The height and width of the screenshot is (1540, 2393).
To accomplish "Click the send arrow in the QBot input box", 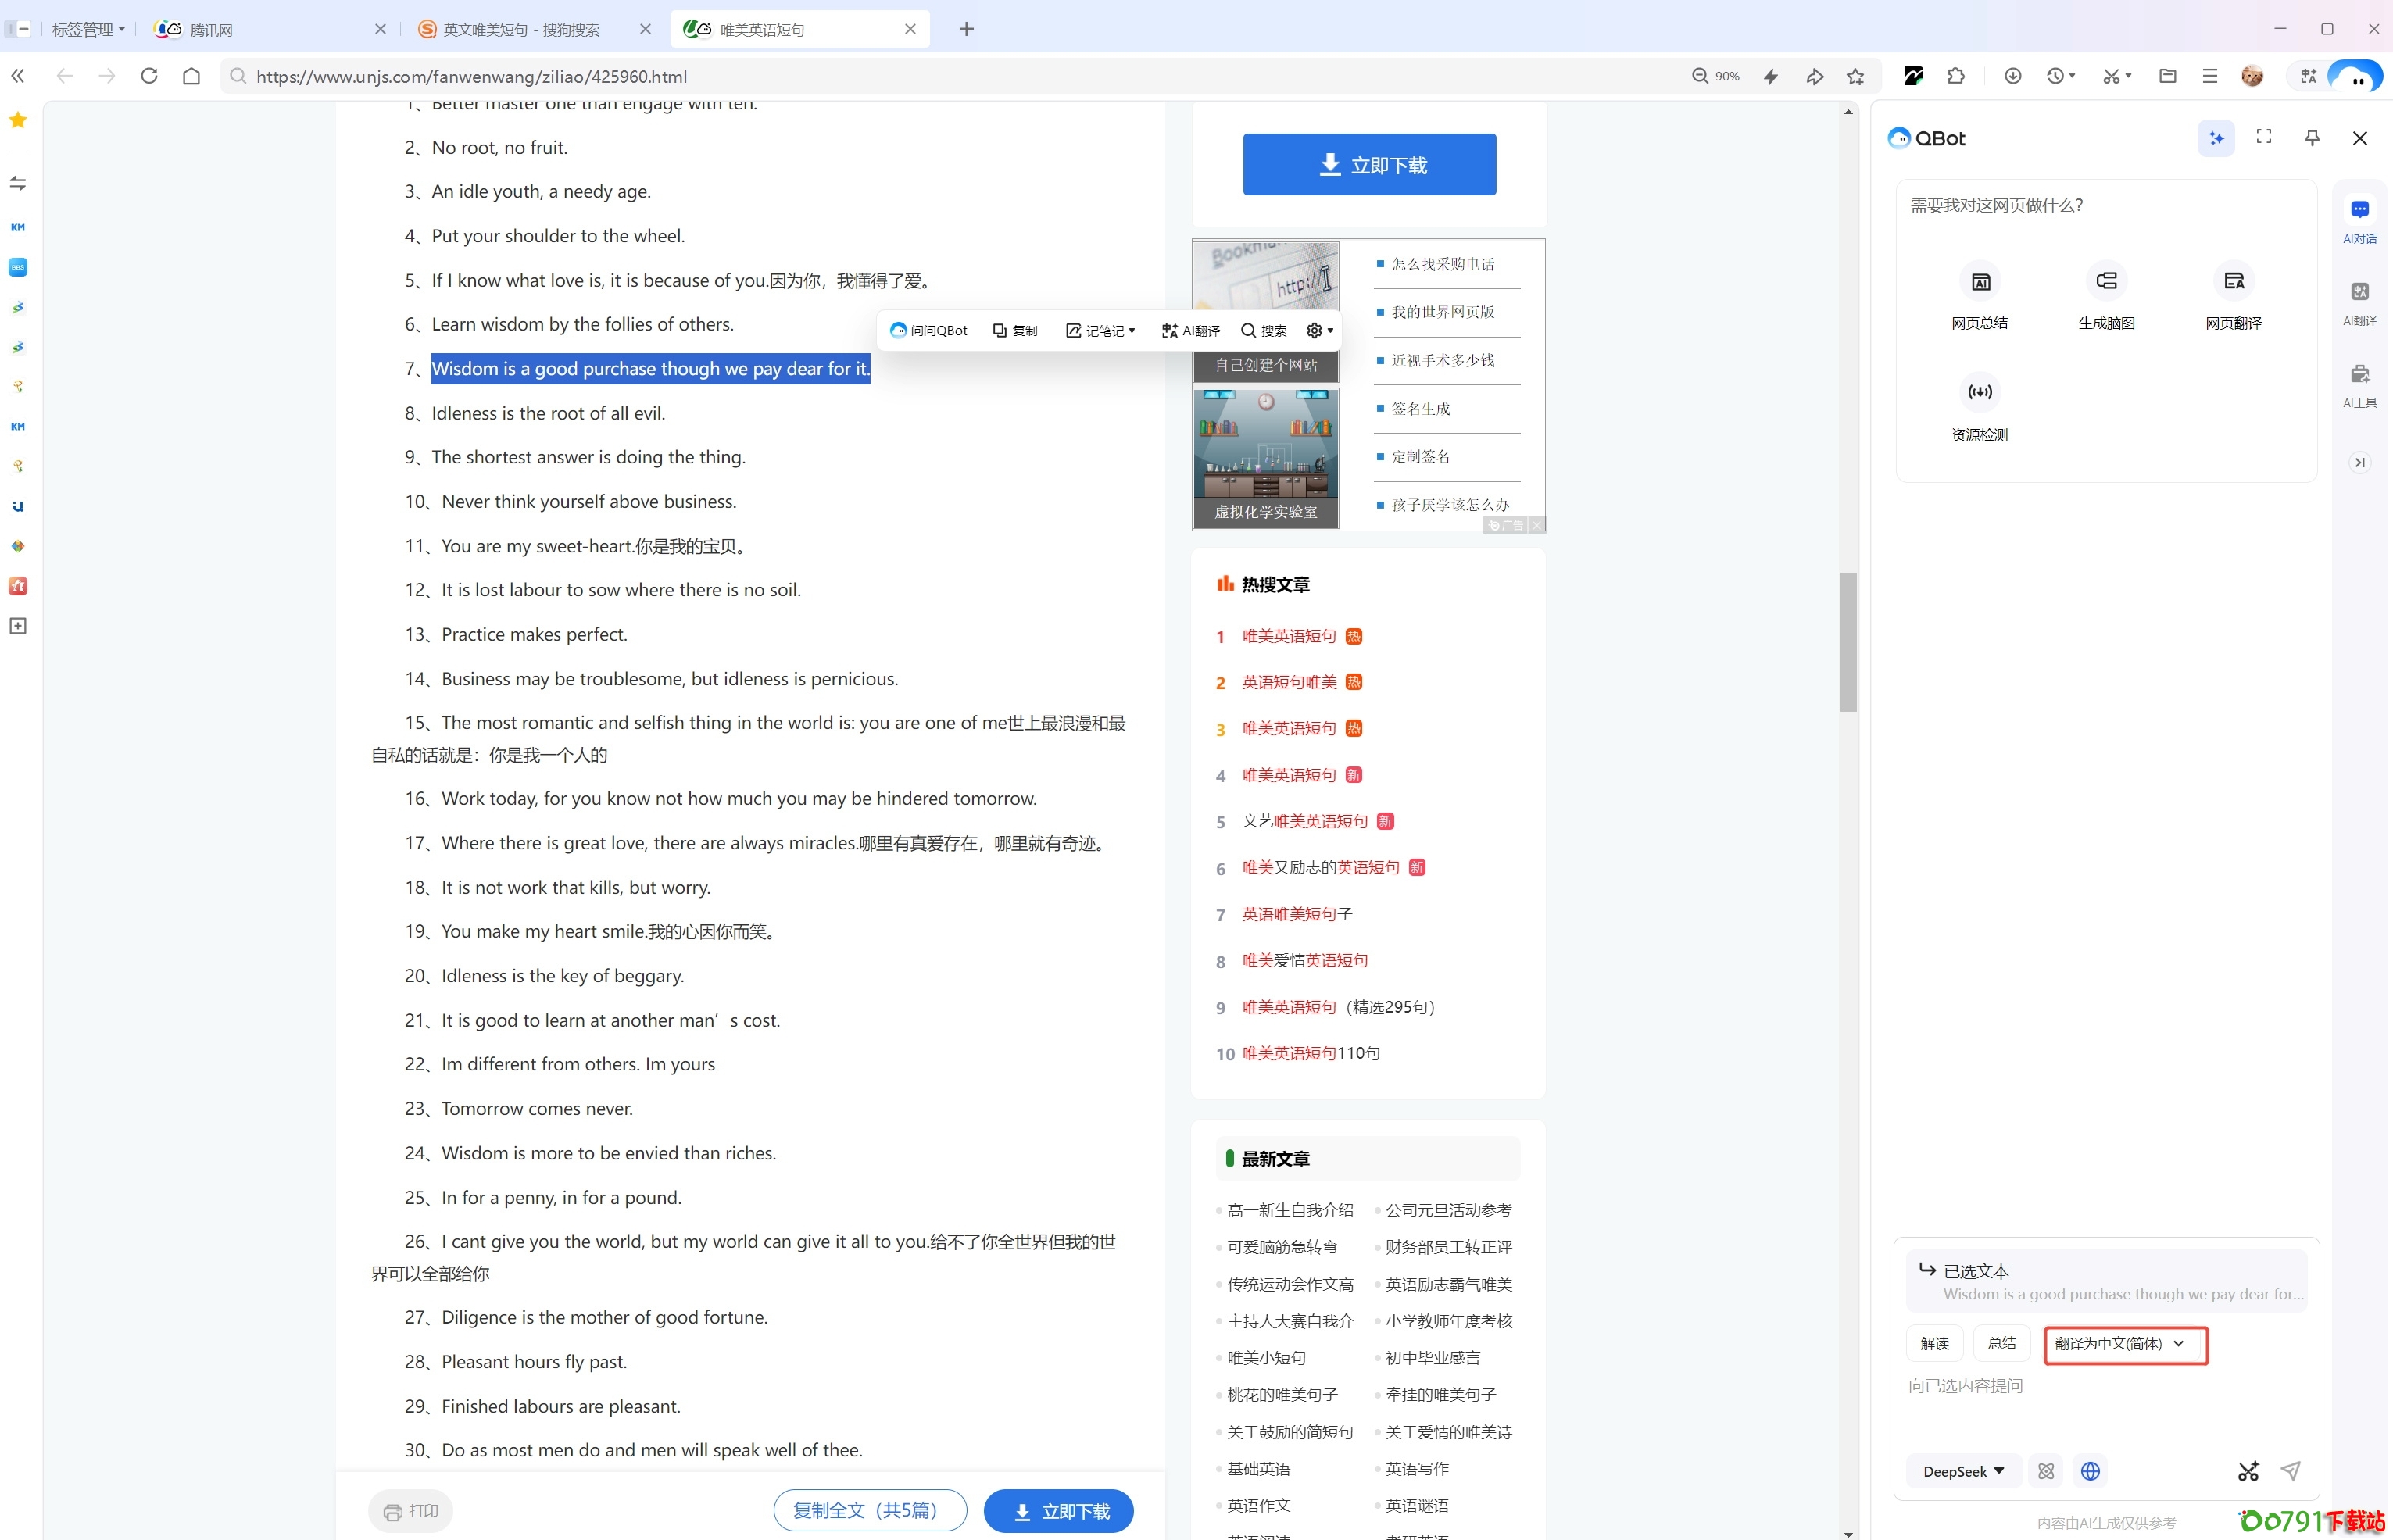I will click(x=2291, y=1471).
